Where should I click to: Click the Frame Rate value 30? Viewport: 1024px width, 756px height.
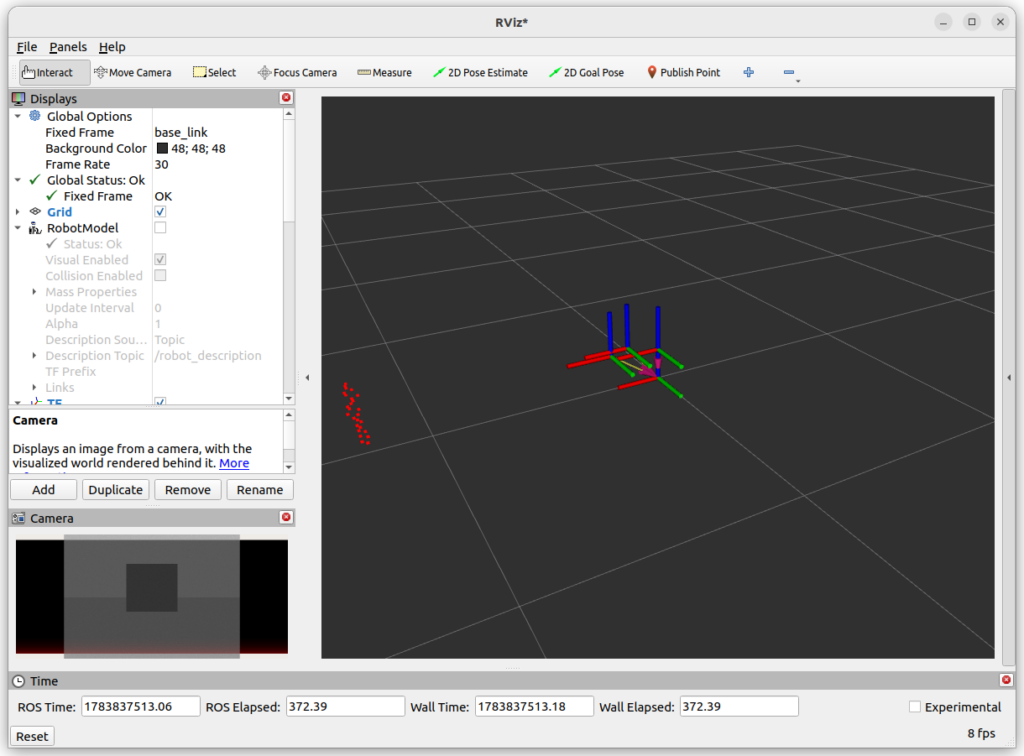pyautogui.click(x=161, y=165)
